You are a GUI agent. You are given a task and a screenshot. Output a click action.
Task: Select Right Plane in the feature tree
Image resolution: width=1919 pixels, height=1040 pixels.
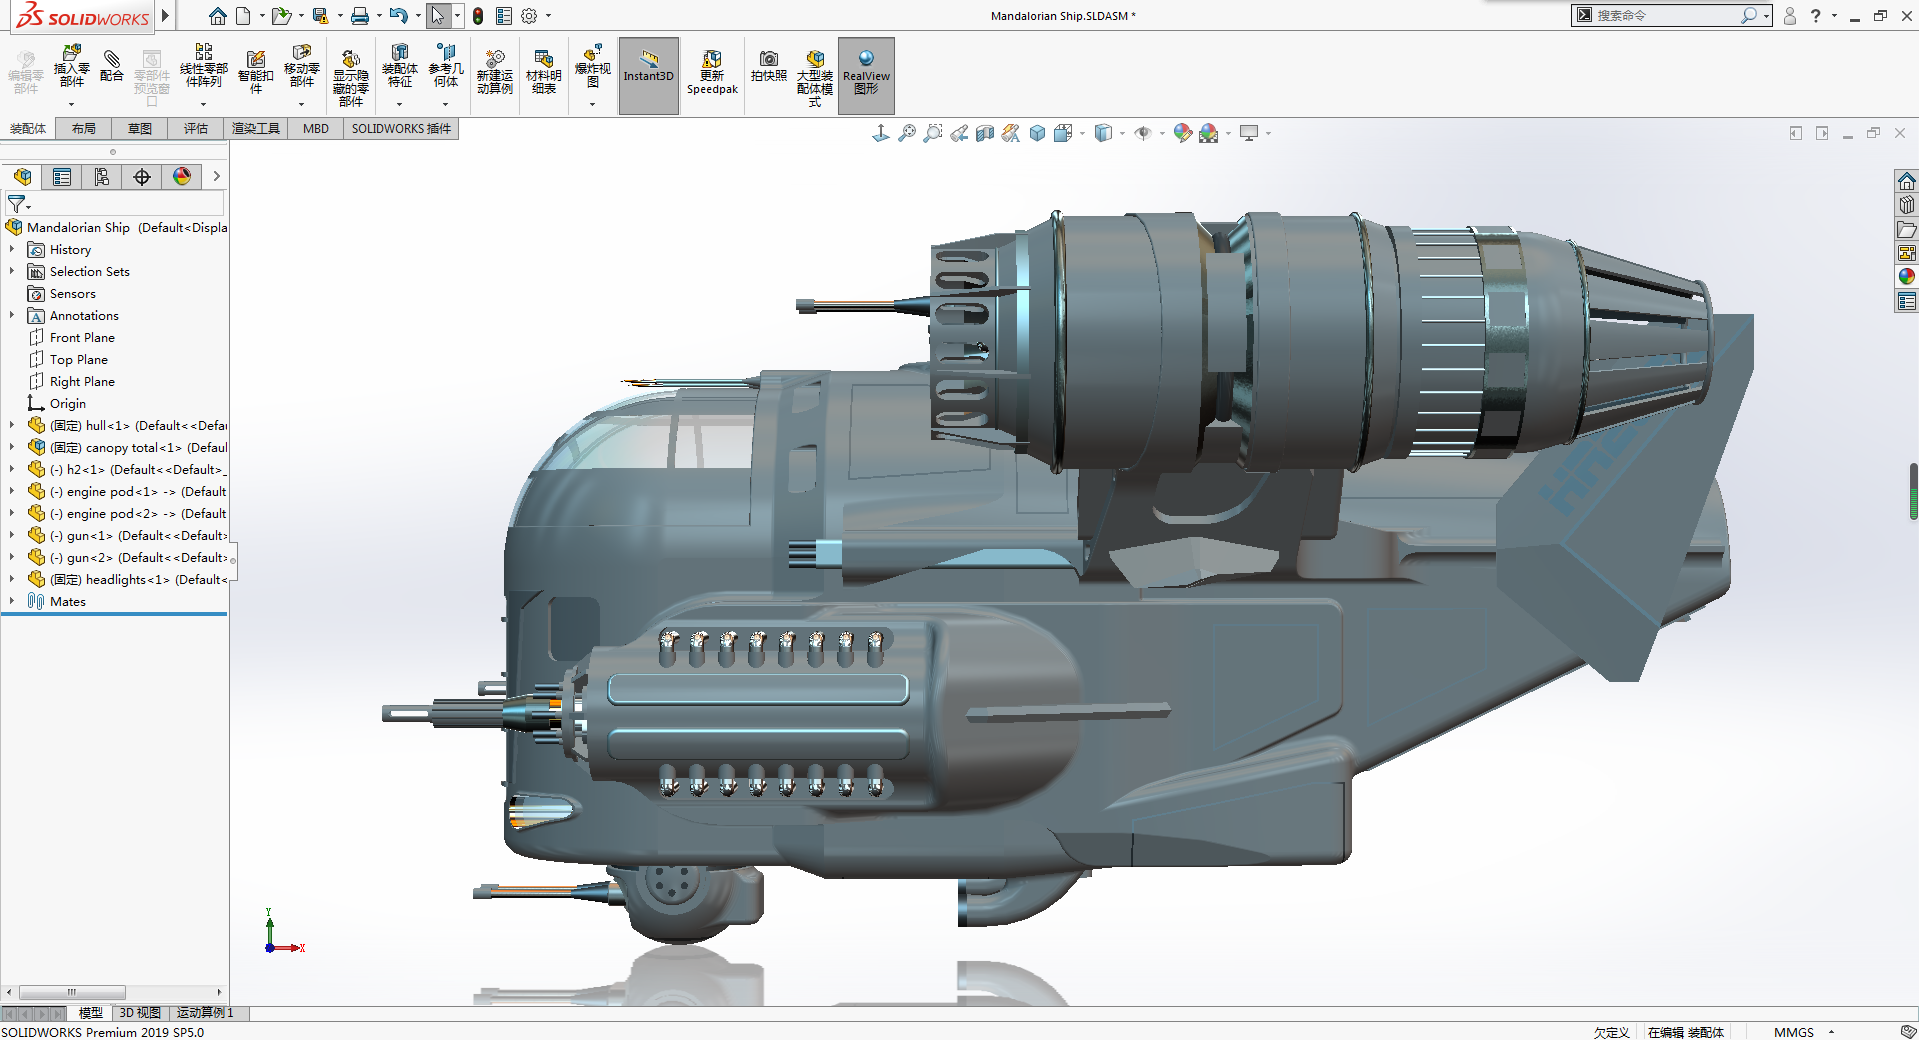click(82, 381)
